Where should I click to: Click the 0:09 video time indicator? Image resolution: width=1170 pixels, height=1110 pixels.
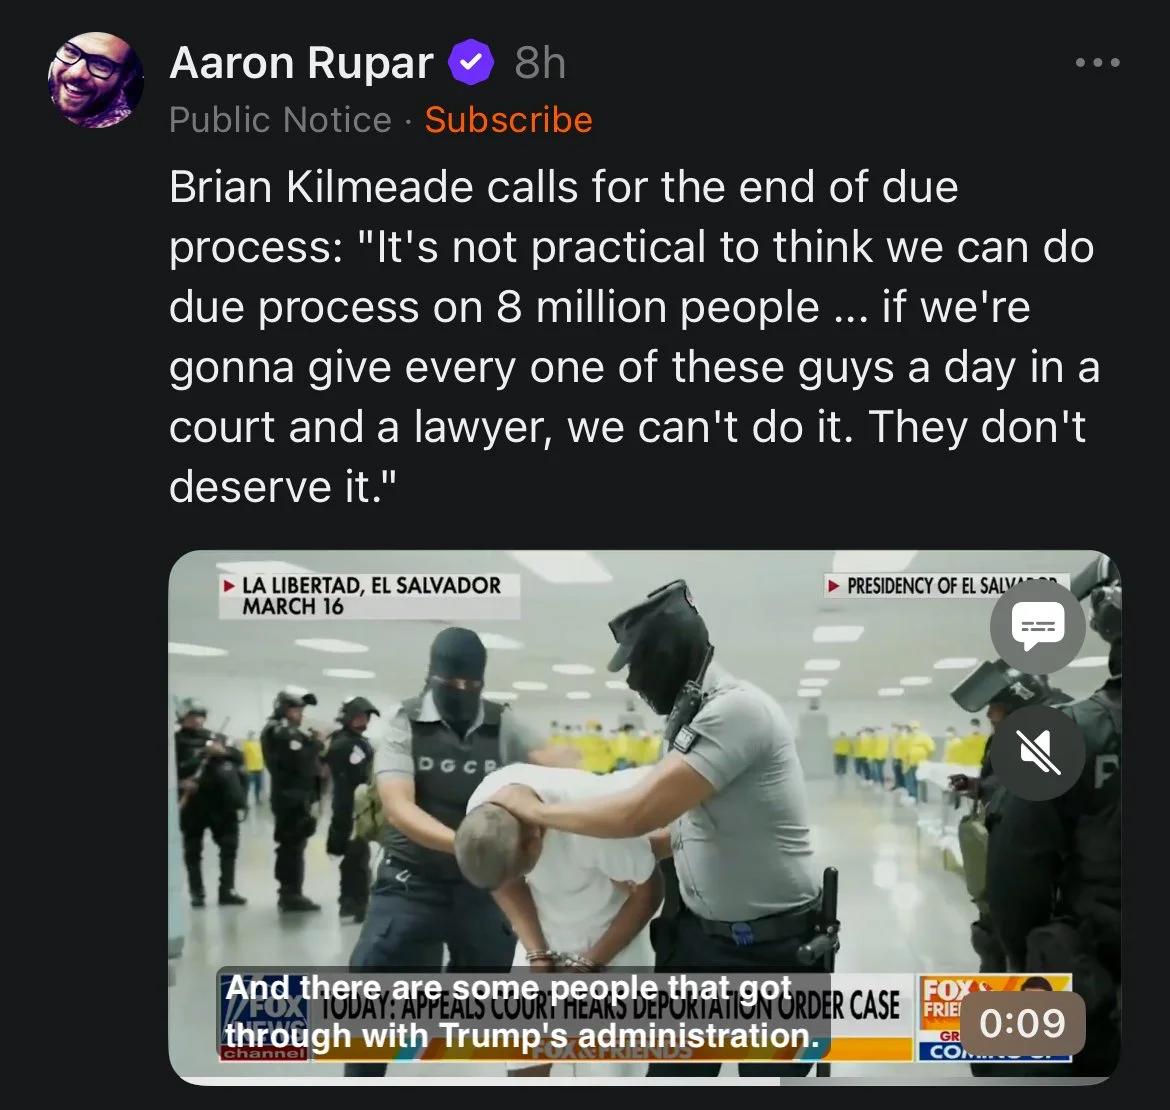(1022, 1023)
